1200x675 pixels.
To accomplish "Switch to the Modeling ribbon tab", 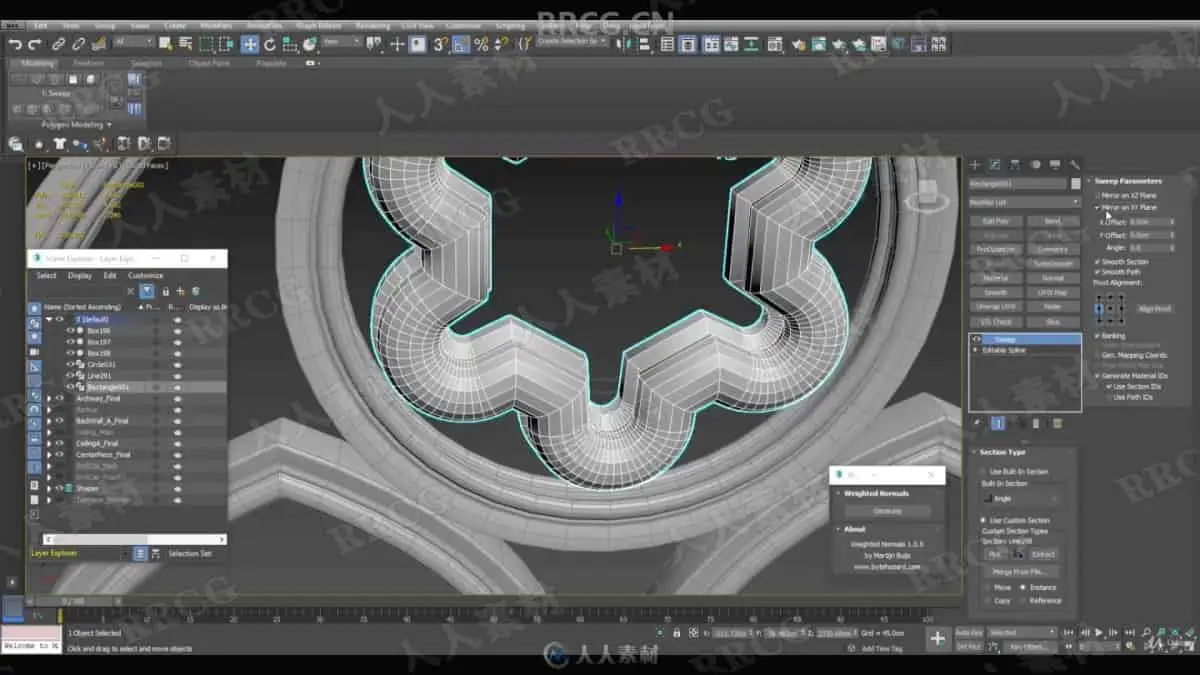I will tap(39, 64).
